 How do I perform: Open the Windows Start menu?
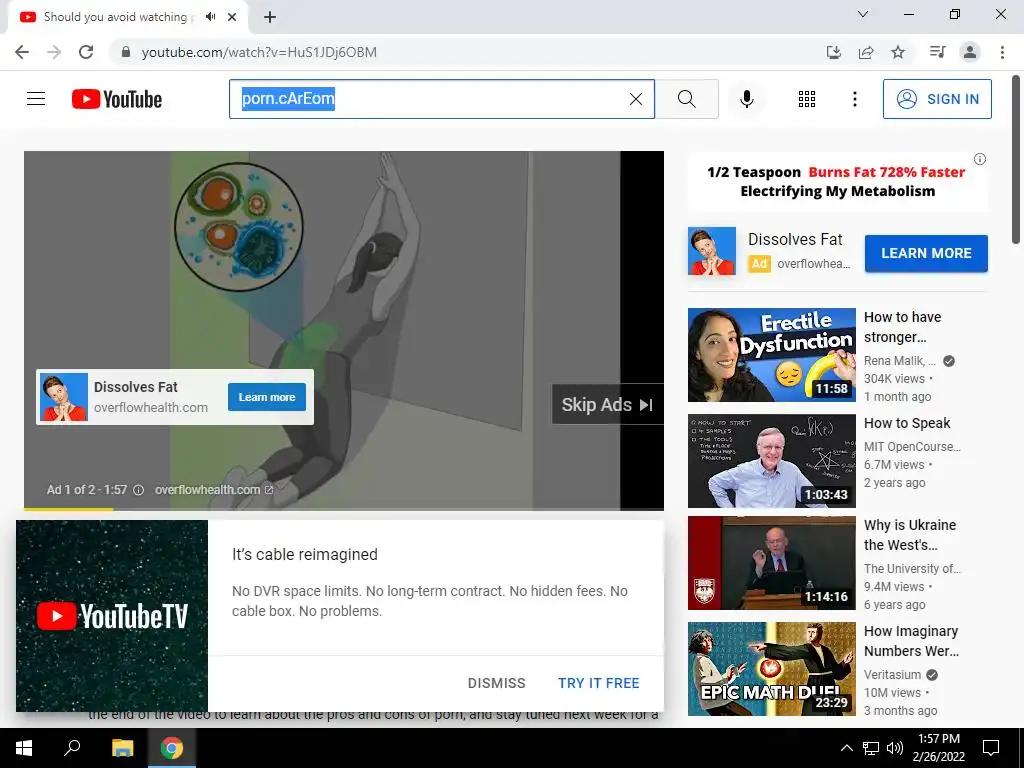click(24, 748)
